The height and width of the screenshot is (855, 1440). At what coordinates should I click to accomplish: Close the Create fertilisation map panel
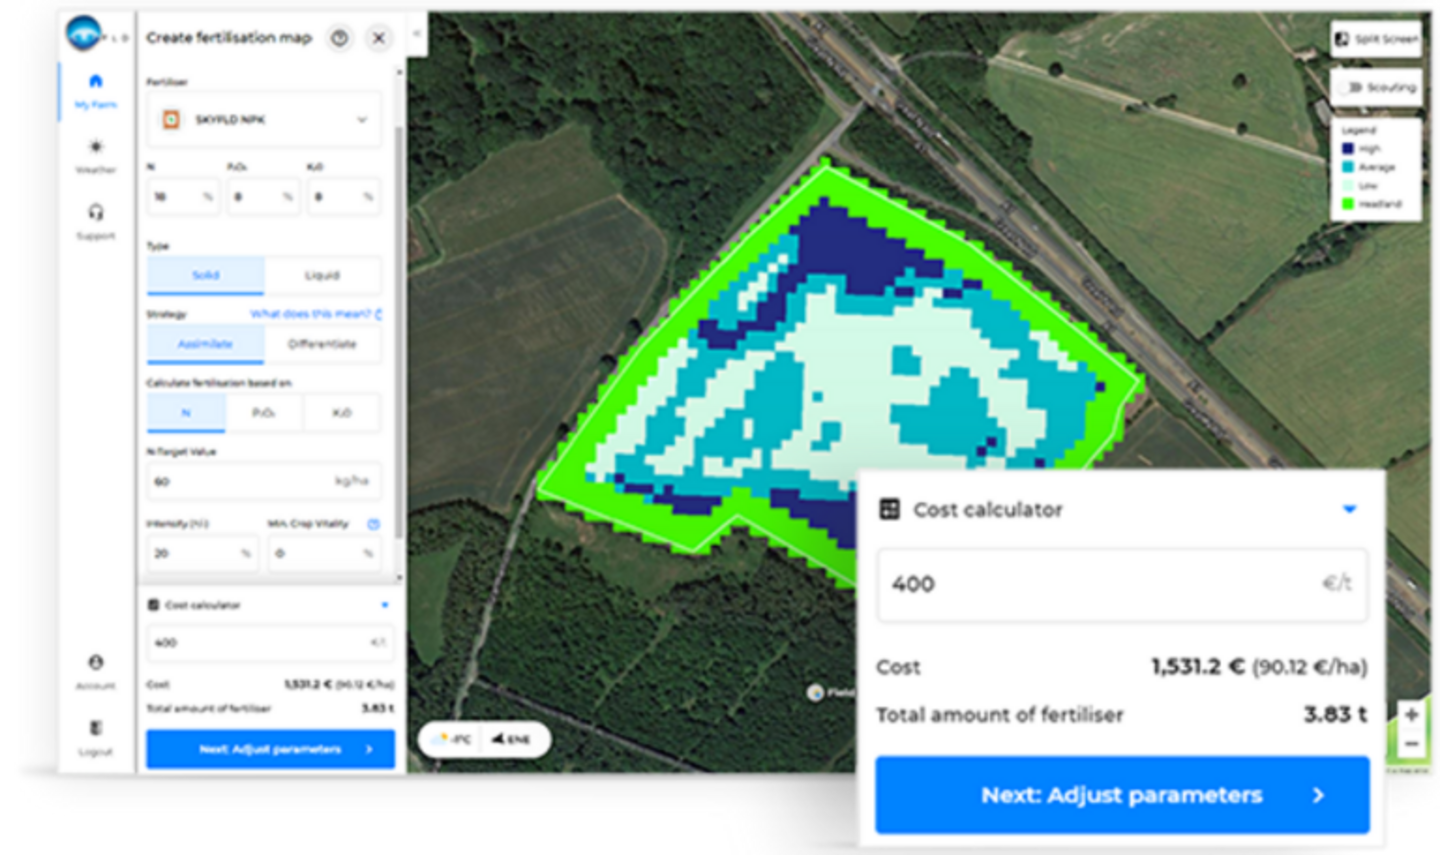click(379, 38)
